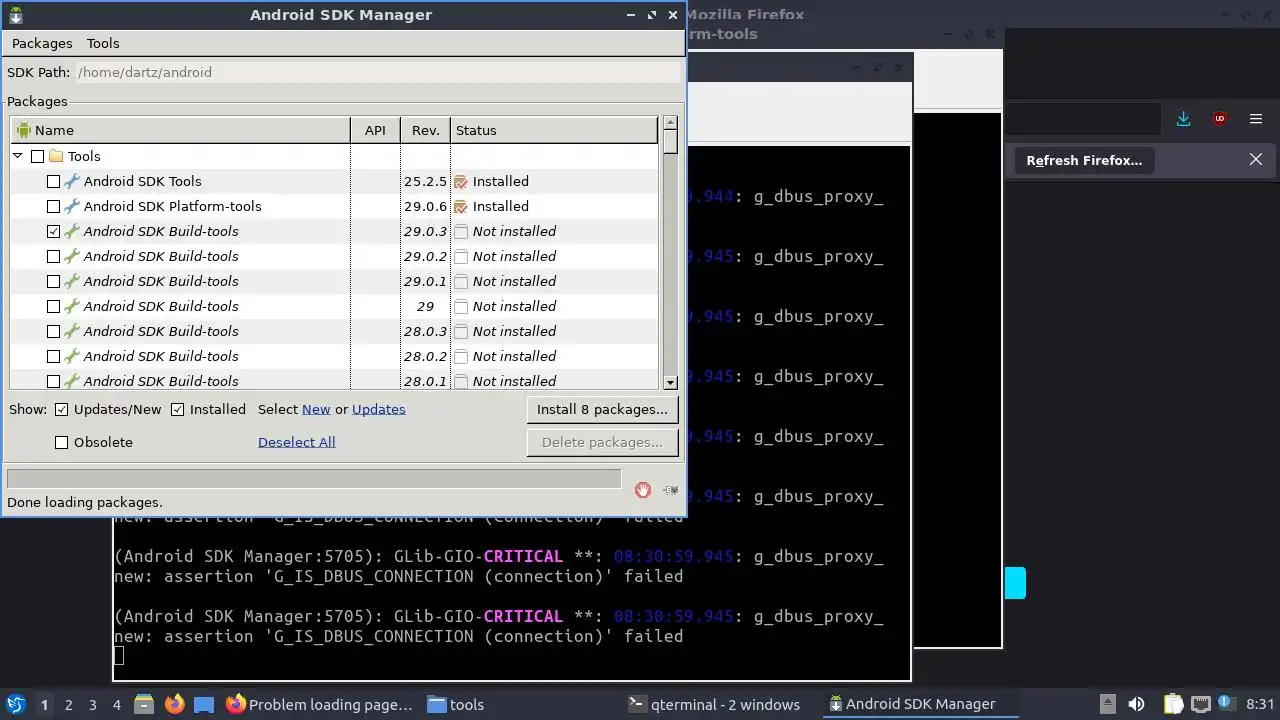Toggle the Installed filter checkbox
1280x720 pixels.
(x=177, y=409)
